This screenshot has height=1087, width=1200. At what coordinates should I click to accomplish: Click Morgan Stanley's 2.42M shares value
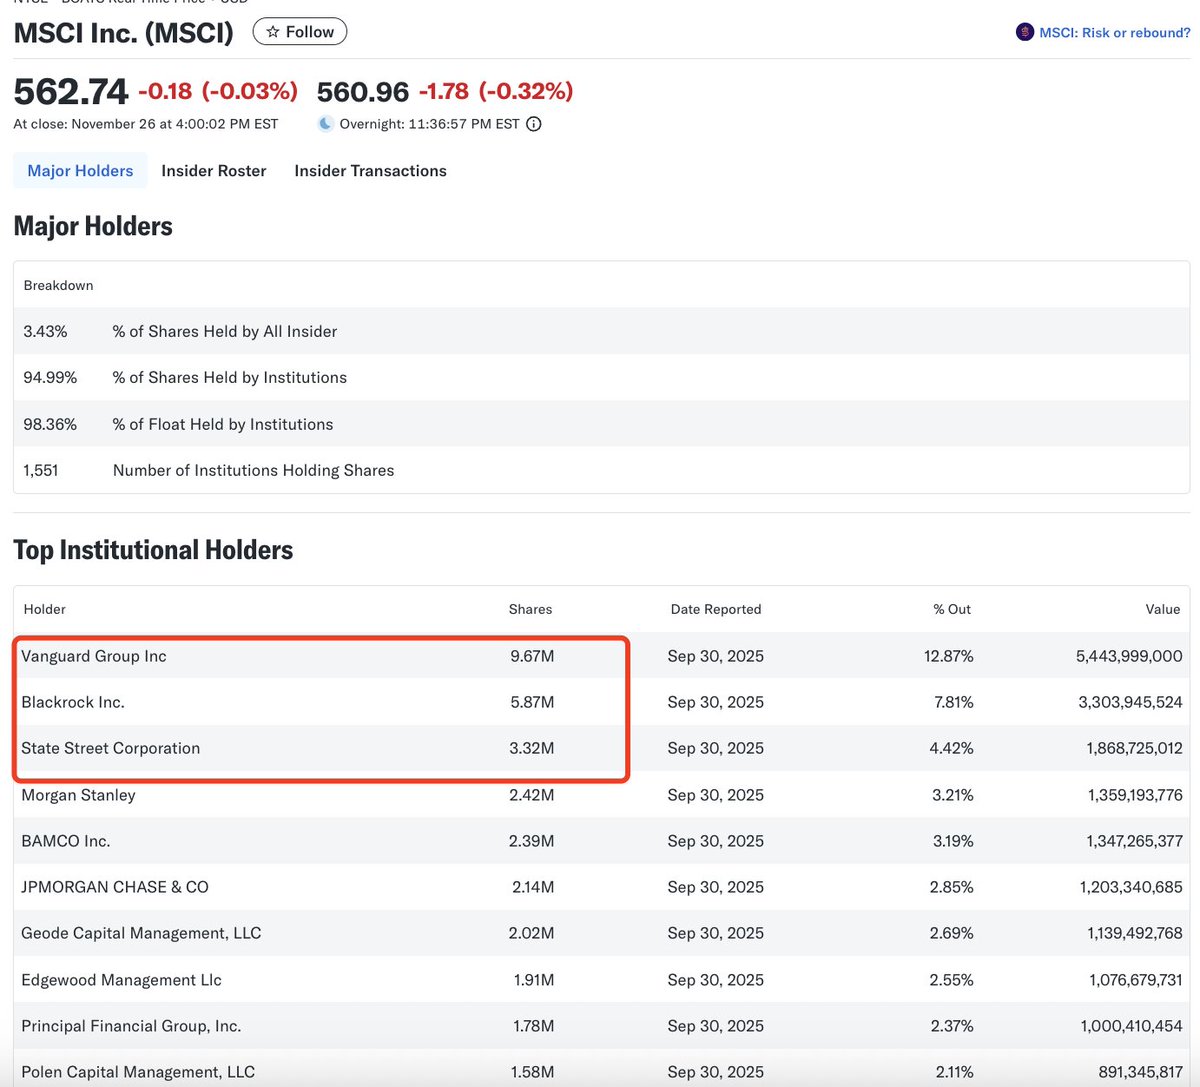coord(531,795)
